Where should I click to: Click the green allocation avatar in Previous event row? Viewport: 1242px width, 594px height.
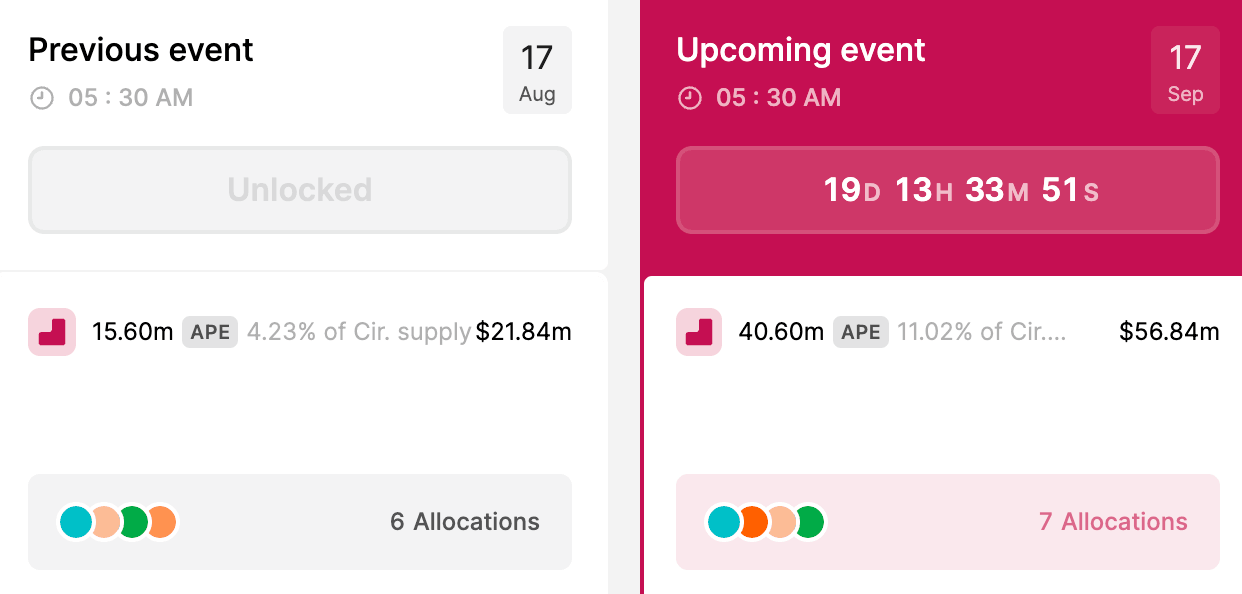click(135, 521)
